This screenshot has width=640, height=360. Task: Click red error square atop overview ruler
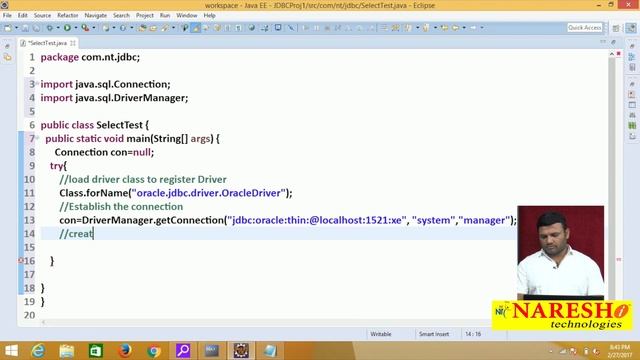[619, 53]
